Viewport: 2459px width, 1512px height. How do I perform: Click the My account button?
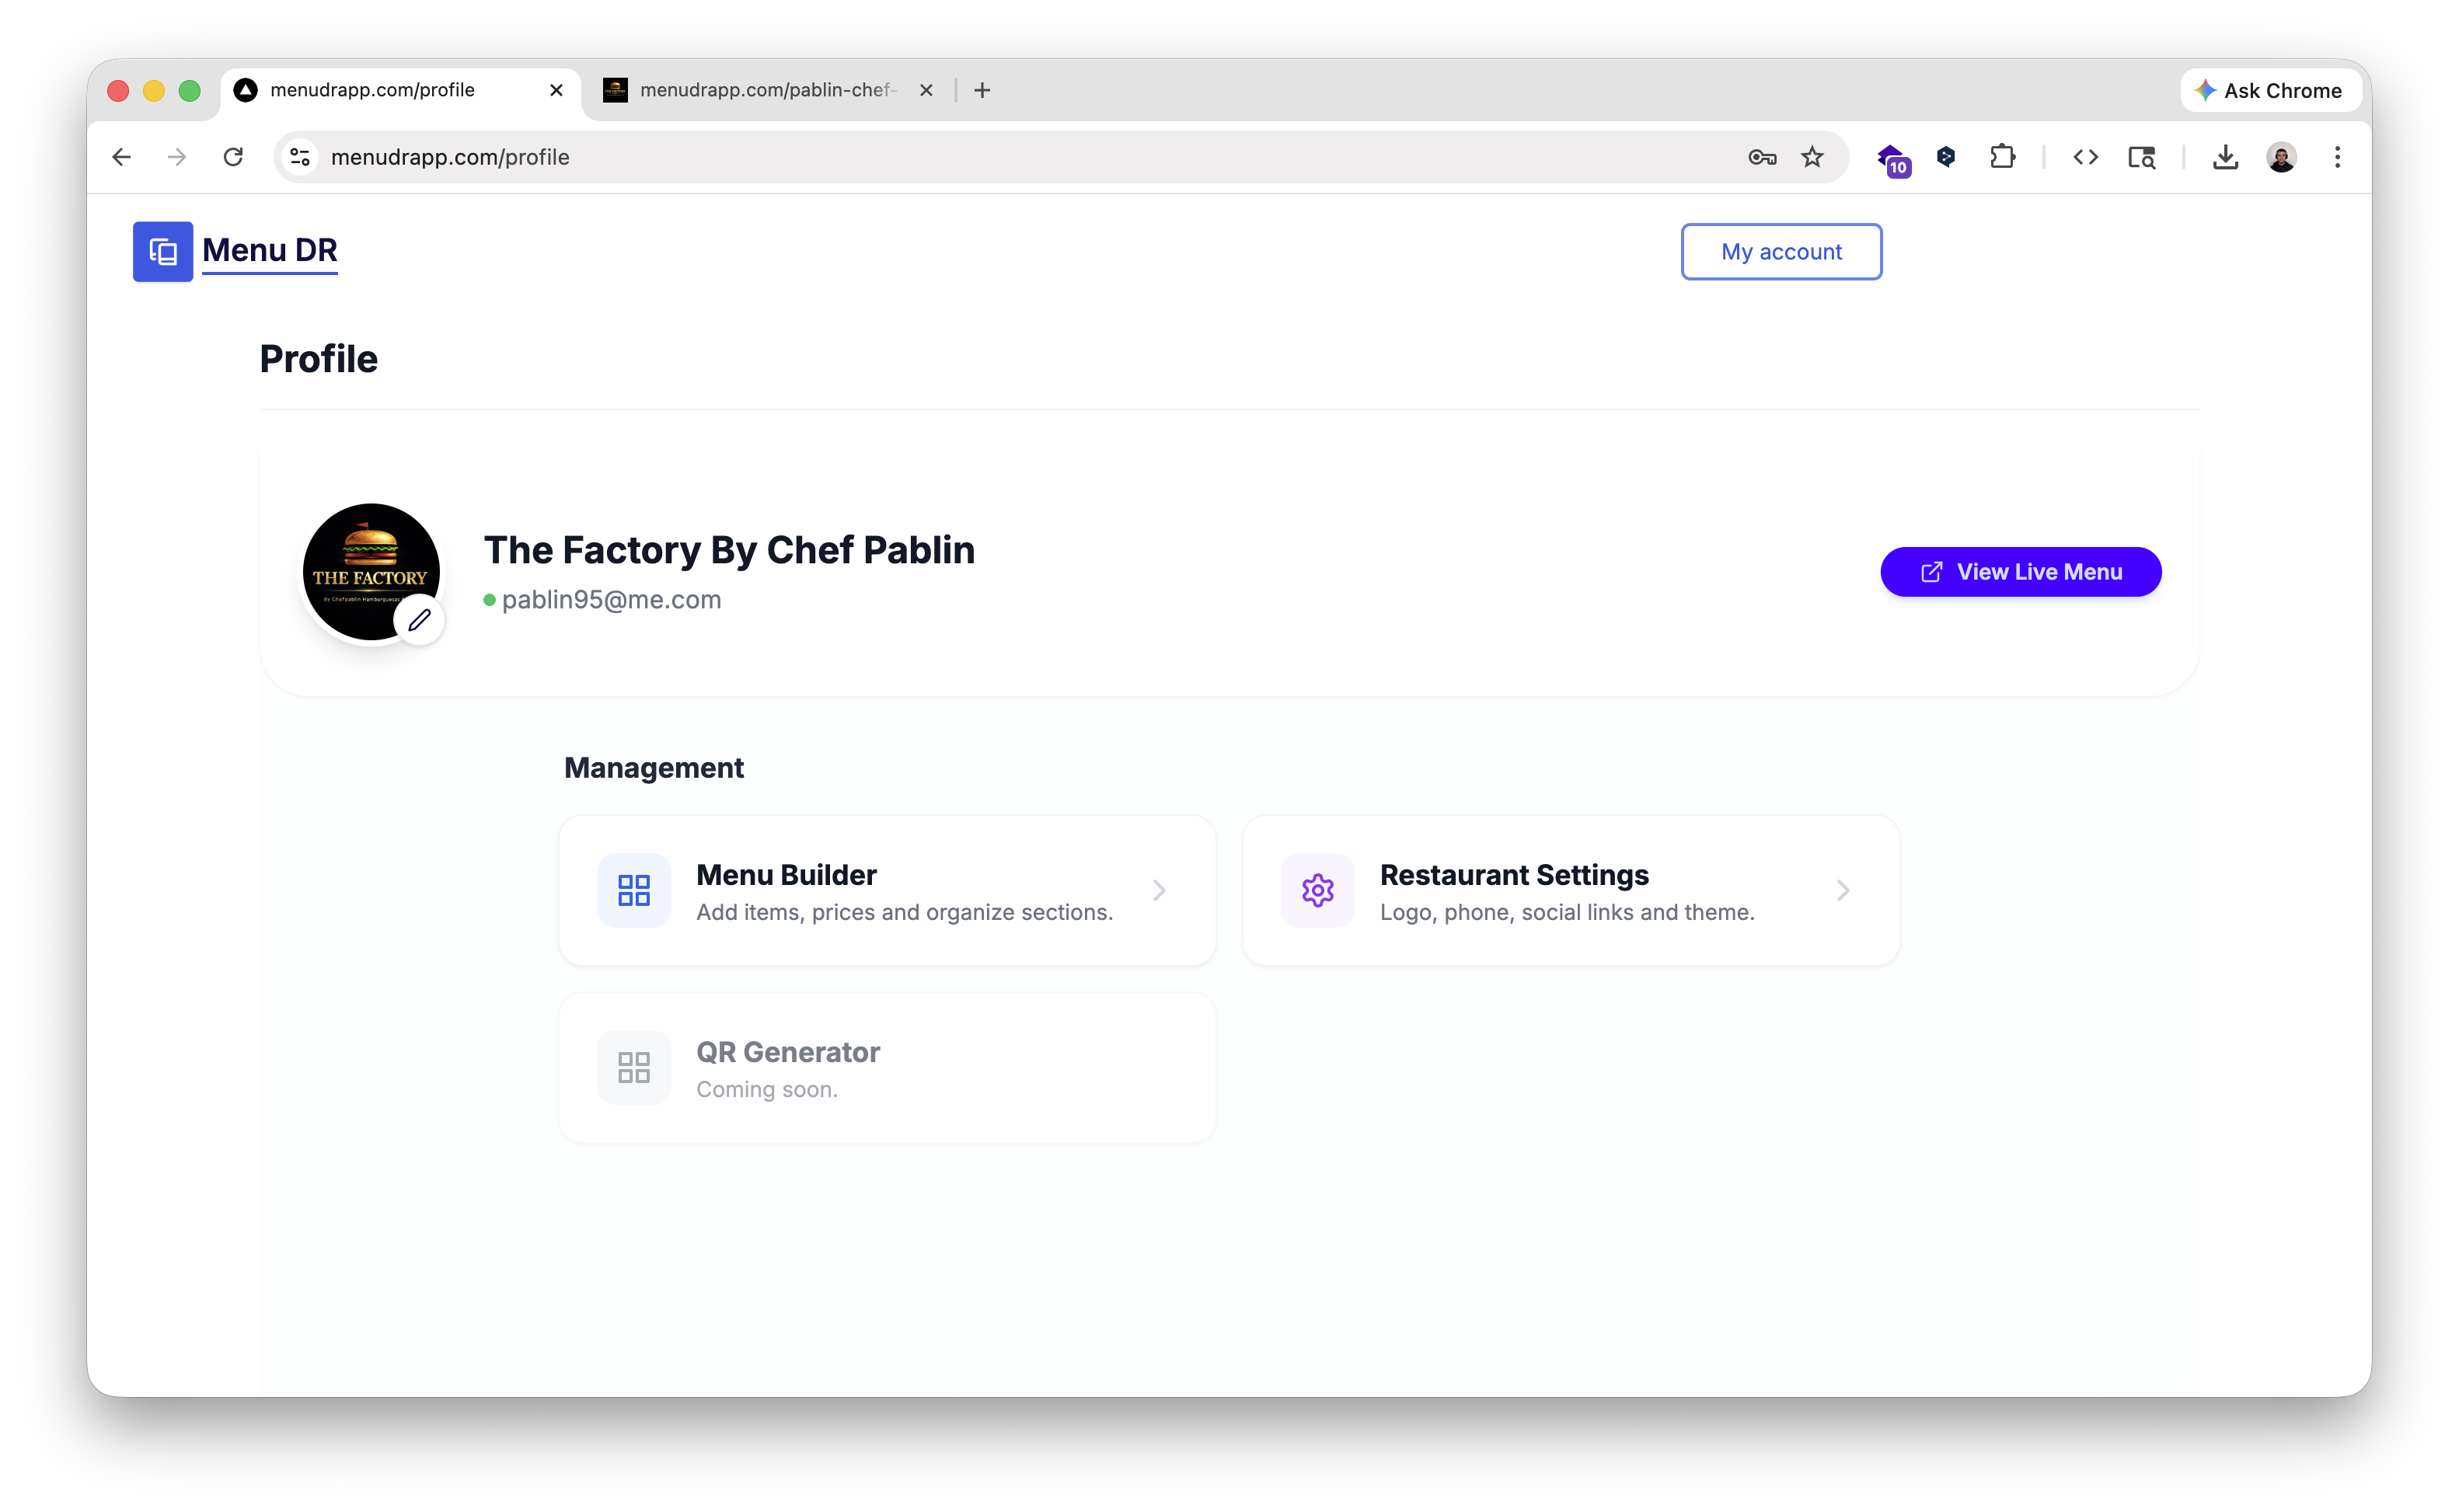pos(1781,252)
